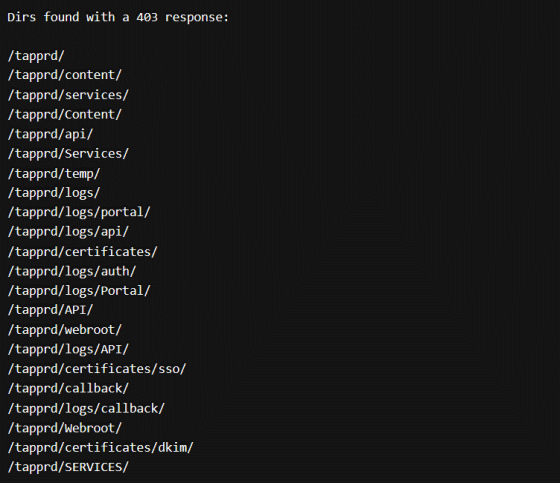The image size is (560, 483).
Task: Select the lowercase /tapprd/webroot/ path
Action: coord(65,330)
